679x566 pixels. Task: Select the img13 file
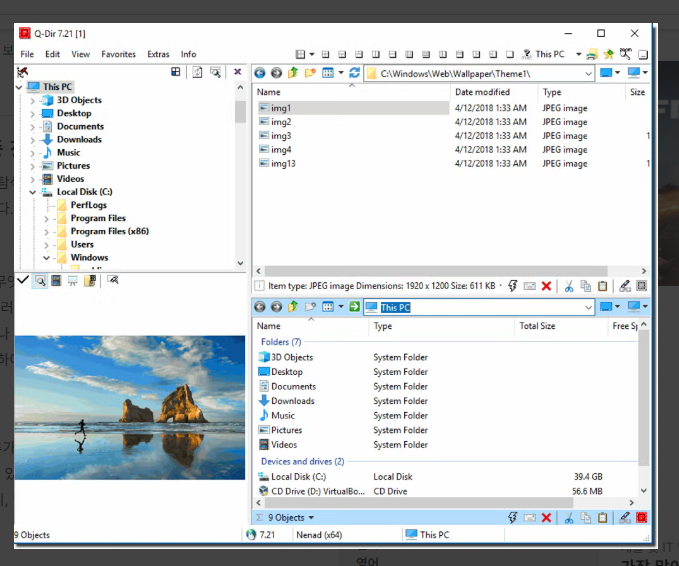point(283,164)
